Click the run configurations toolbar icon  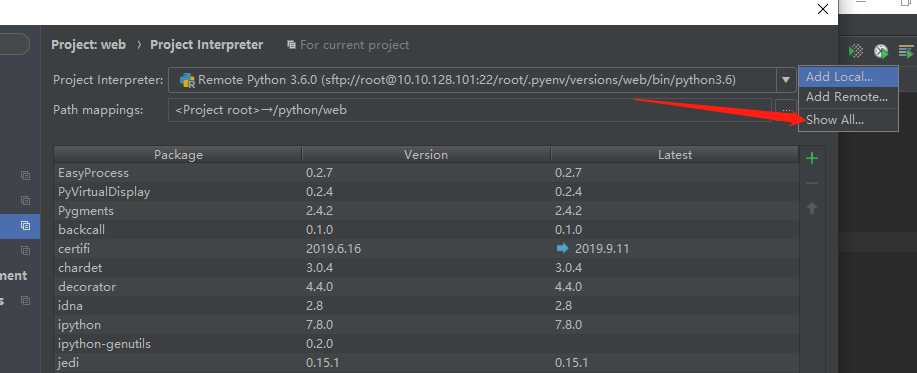[x=906, y=51]
